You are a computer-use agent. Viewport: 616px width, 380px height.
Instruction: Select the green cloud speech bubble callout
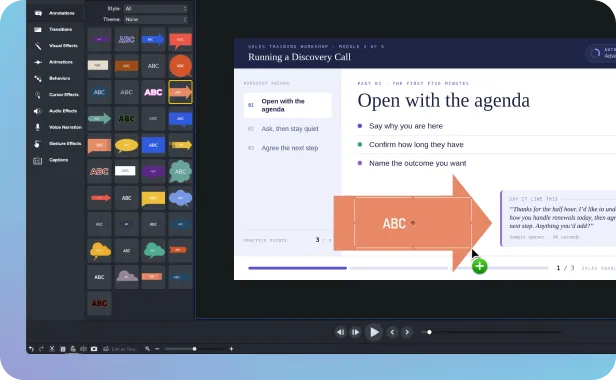153,251
